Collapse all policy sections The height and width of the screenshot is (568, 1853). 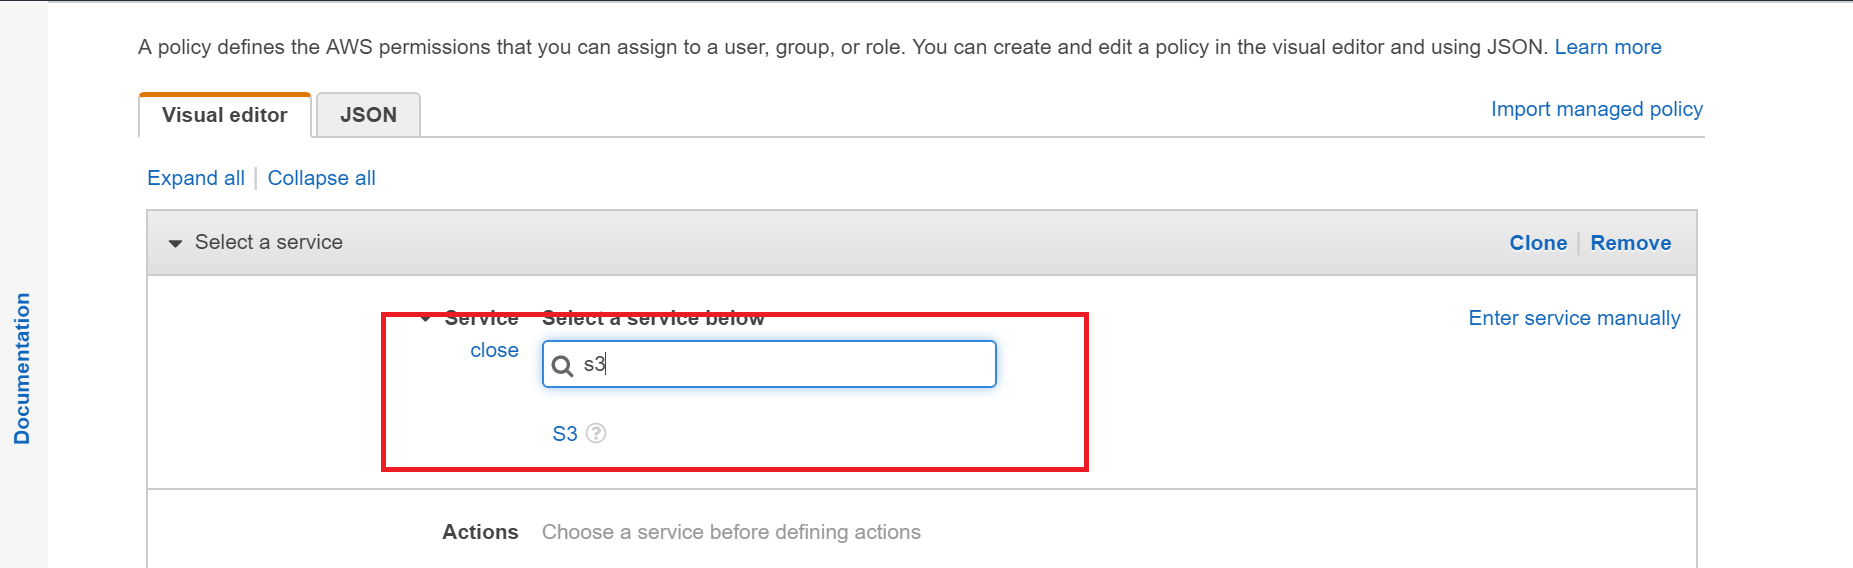click(x=321, y=178)
